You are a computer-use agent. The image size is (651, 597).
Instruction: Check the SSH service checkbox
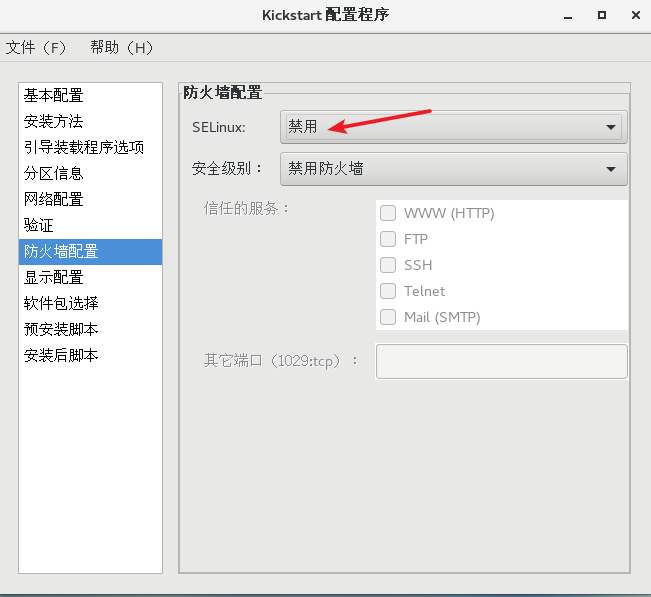pos(388,265)
